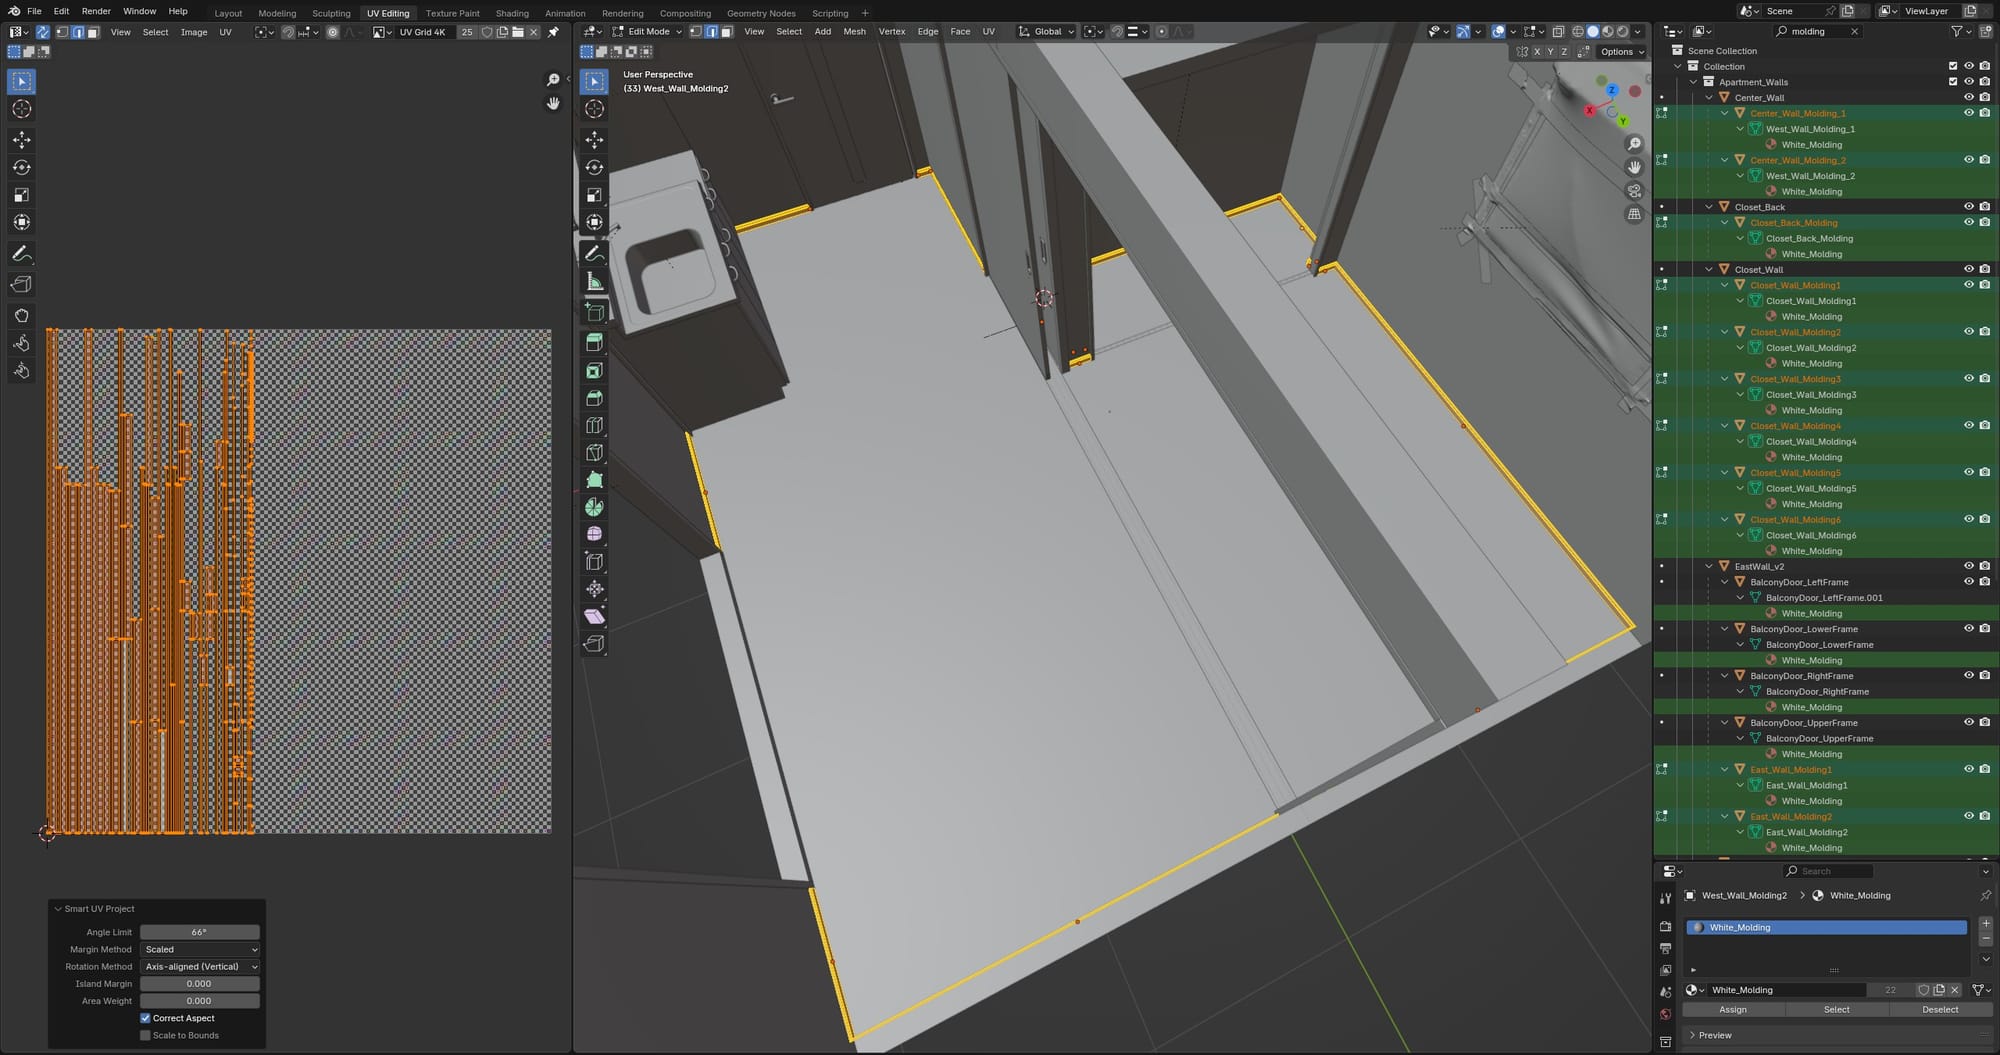Image resolution: width=2000 pixels, height=1055 pixels.
Task: Select the Loop Cut tool
Action: tap(594, 425)
